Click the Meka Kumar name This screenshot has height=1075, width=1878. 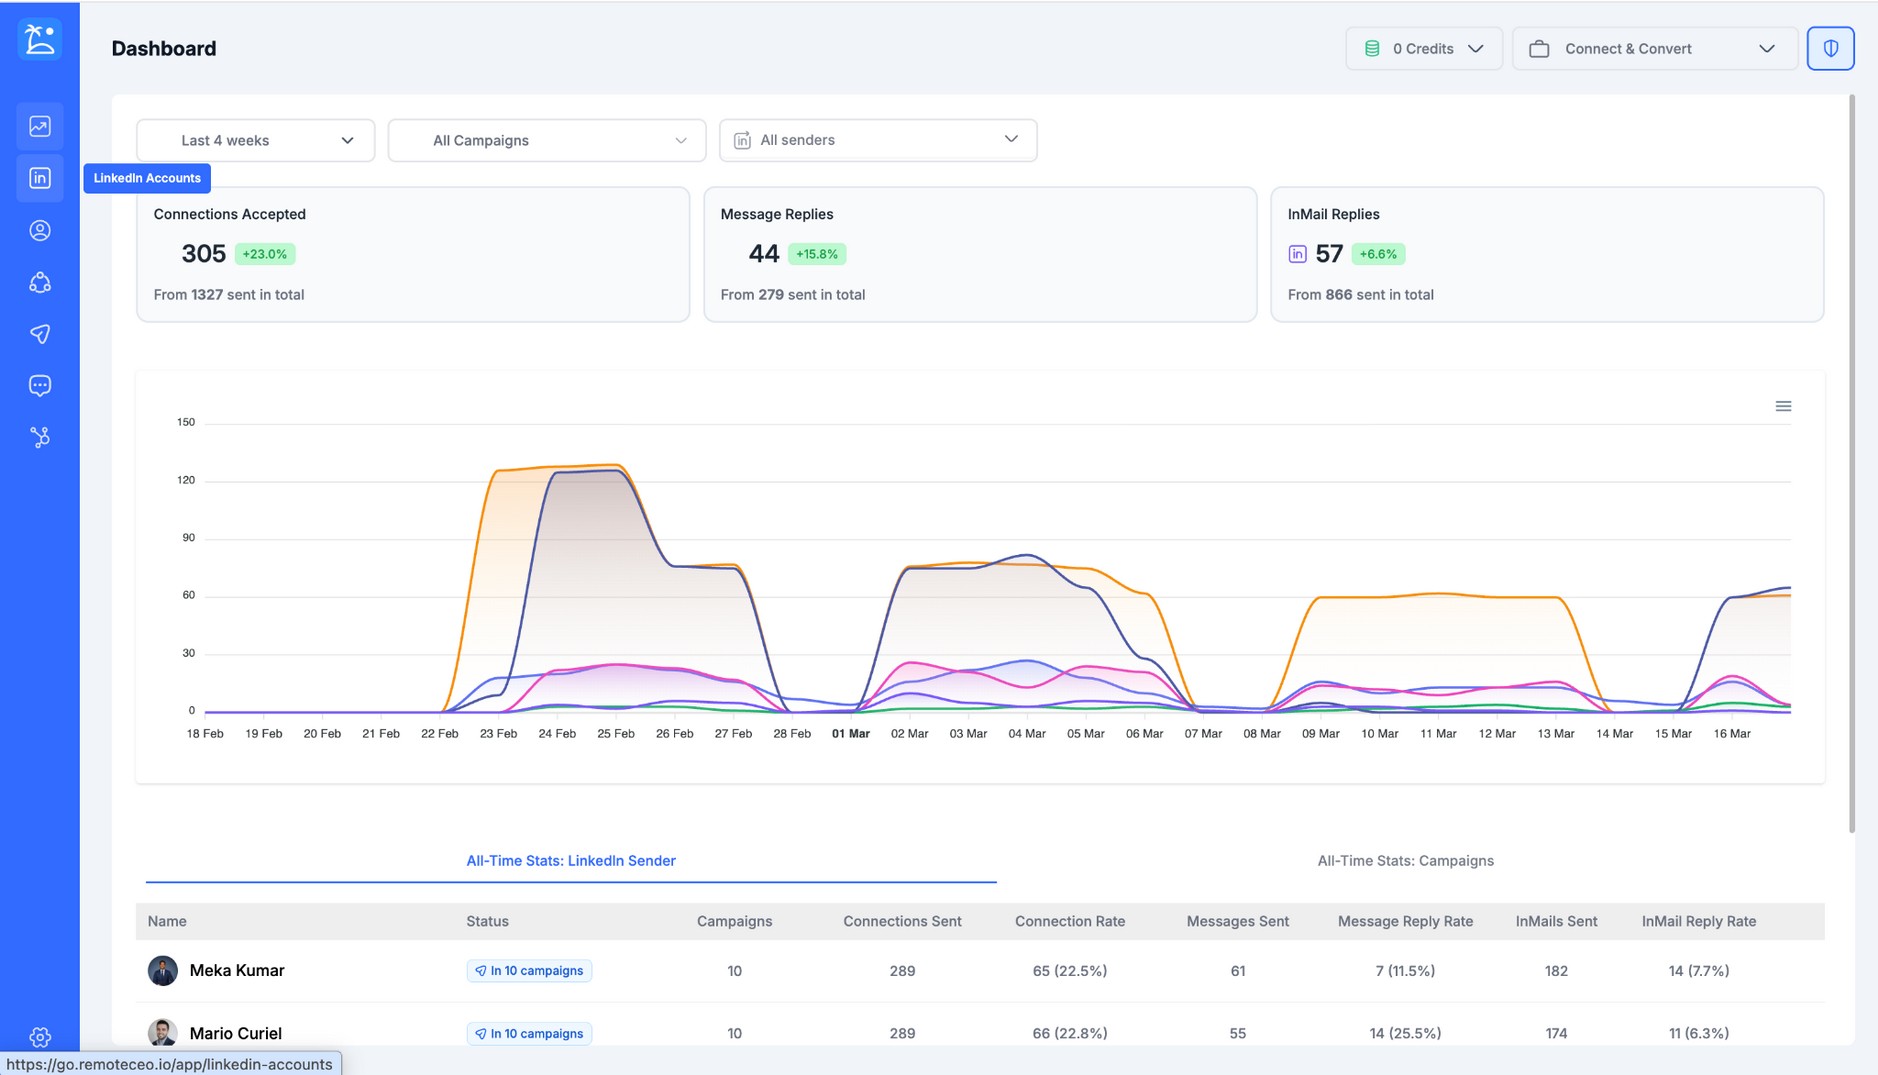(x=237, y=970)
